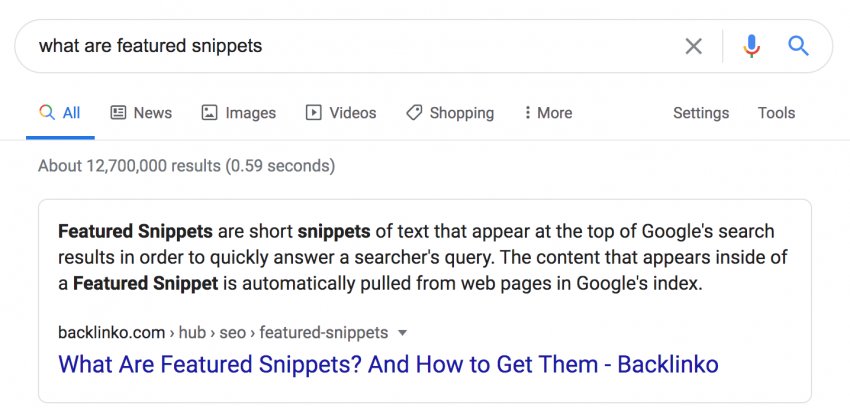Click into the search query text field
850x408 pixels.
pyautogui.click(x=350, y=46)
